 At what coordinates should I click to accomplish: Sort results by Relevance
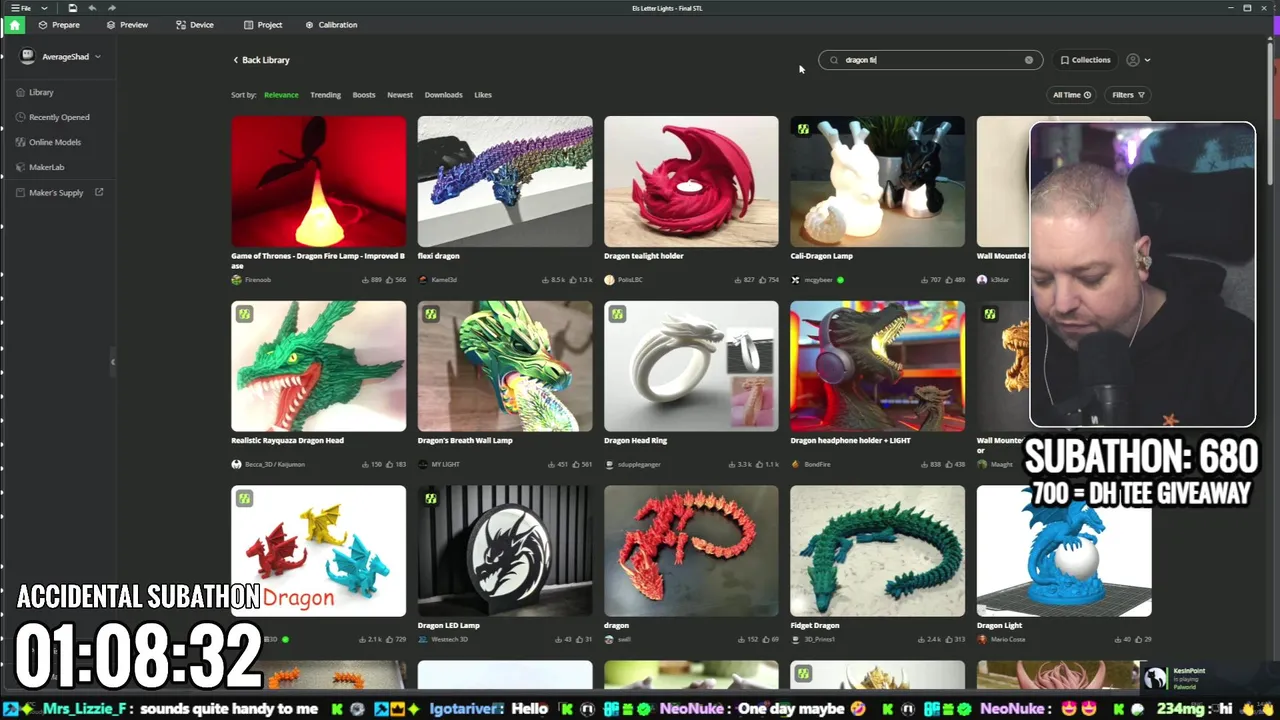(281, 95)
